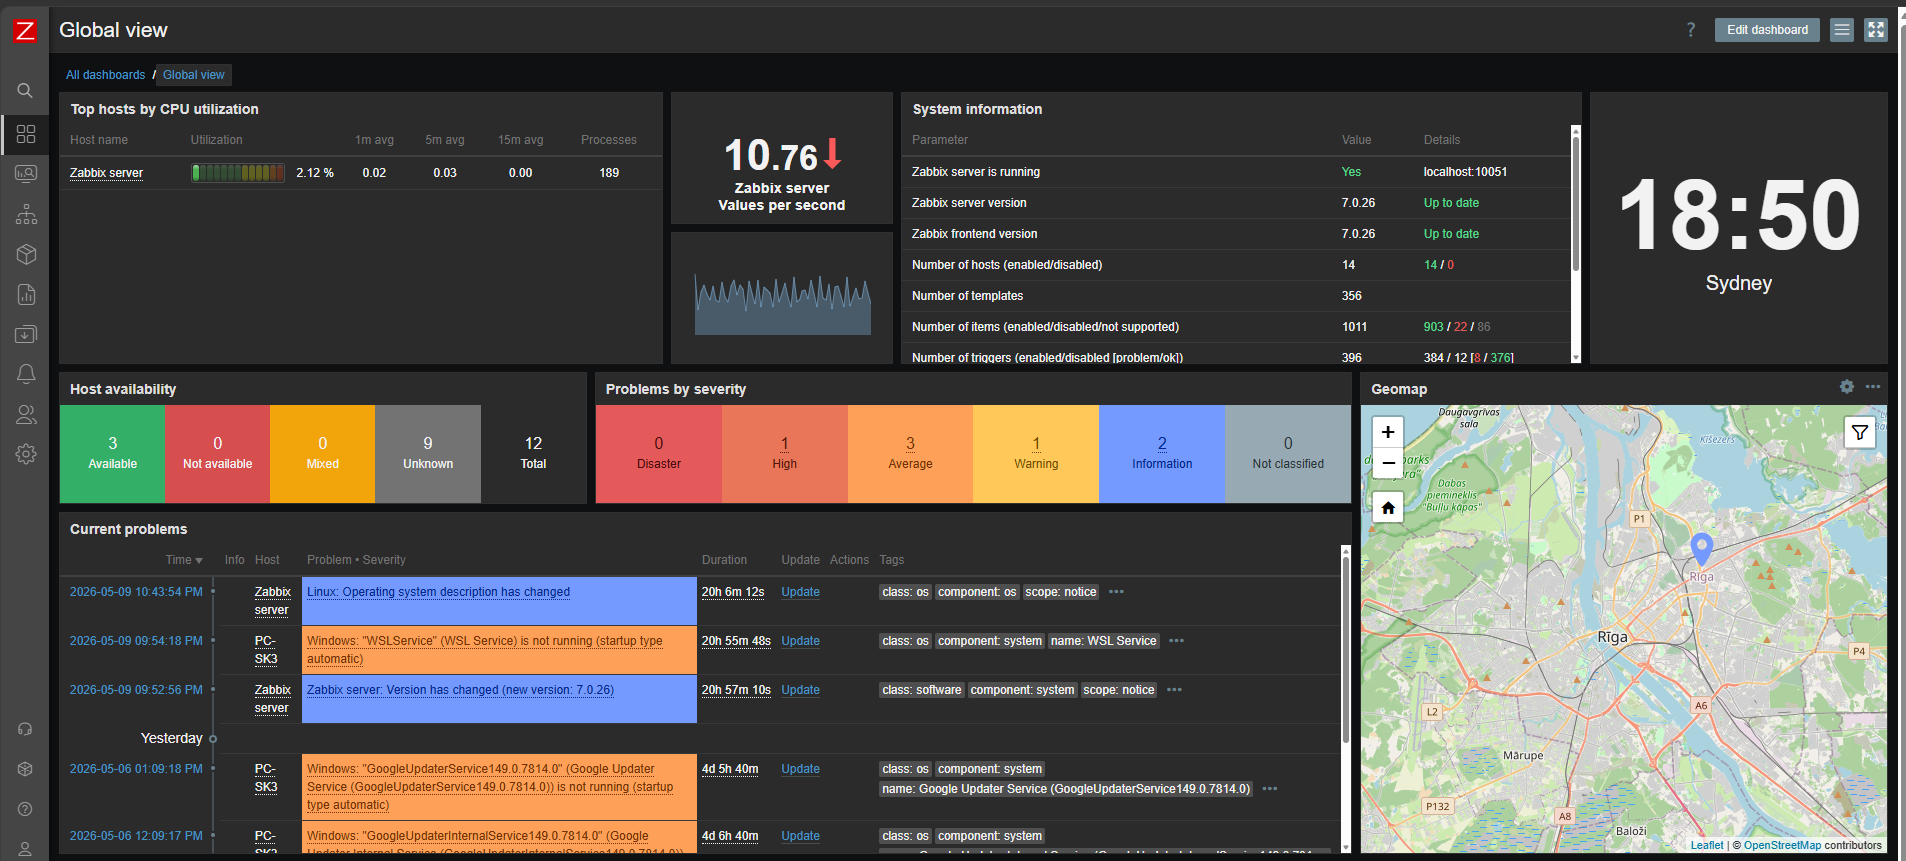The width and height of the screenshot is (1906, 861).
Task: Open the Reports sidebar icon
Action: (x=26, y=294)
